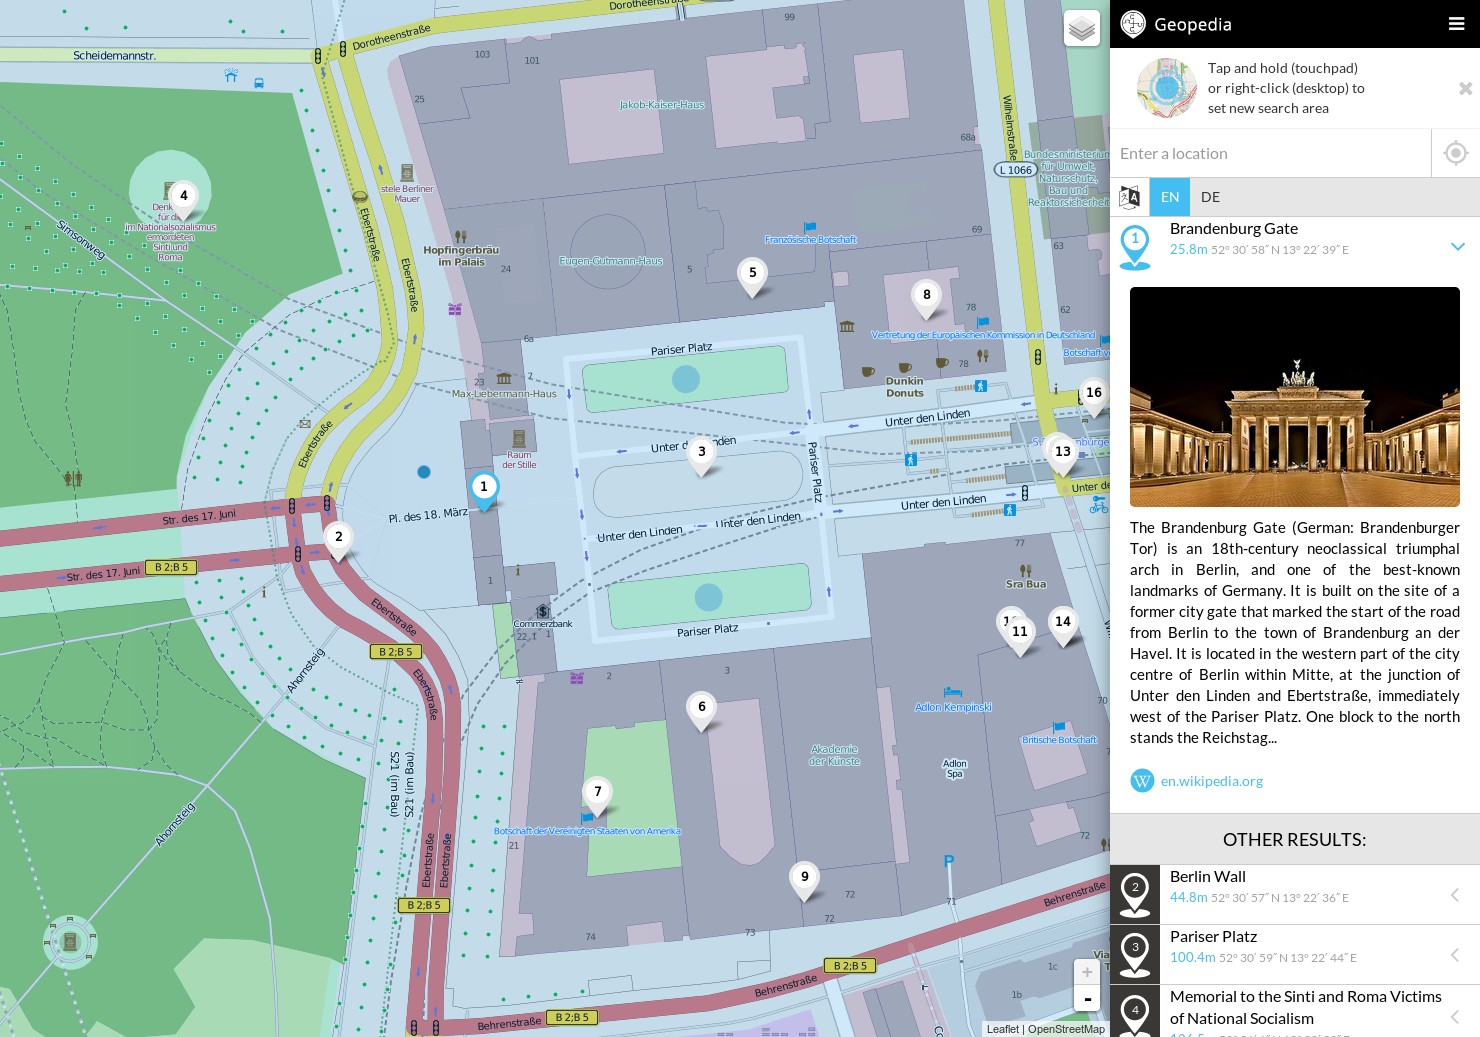Select the Pariser Platz list entry
1480x1037 pixels.
click(1295, 955)
